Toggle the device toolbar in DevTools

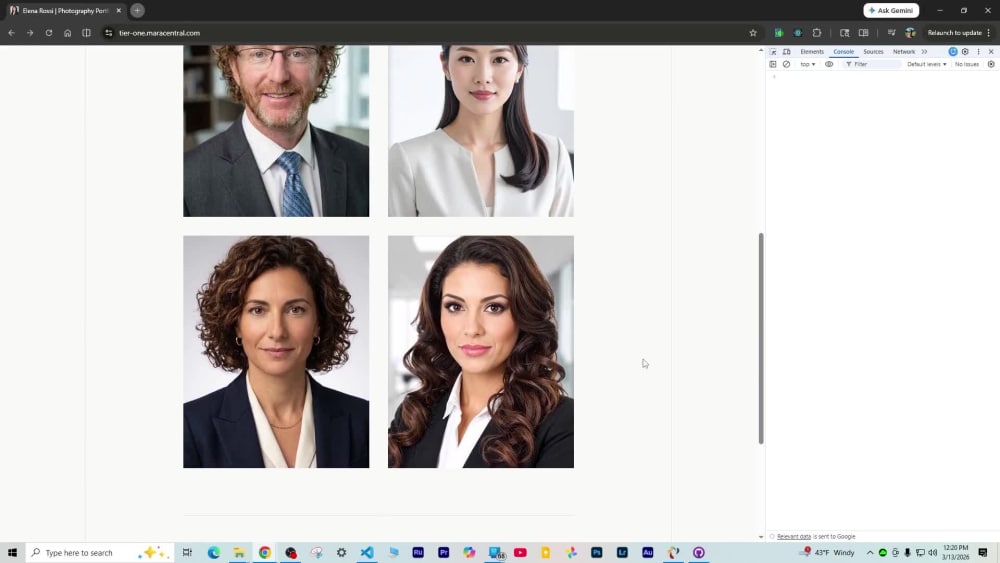787,52
